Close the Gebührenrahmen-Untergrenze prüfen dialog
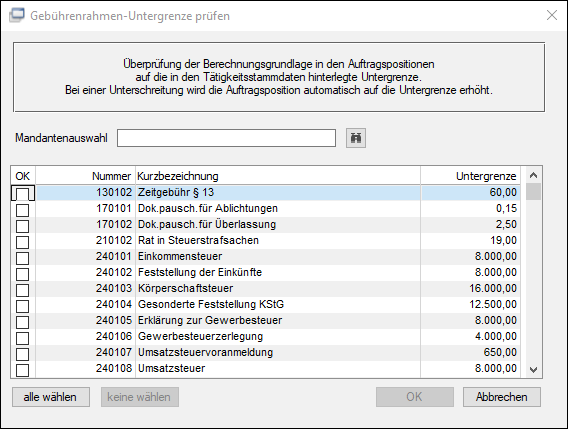568x429 pixels. 552,15
